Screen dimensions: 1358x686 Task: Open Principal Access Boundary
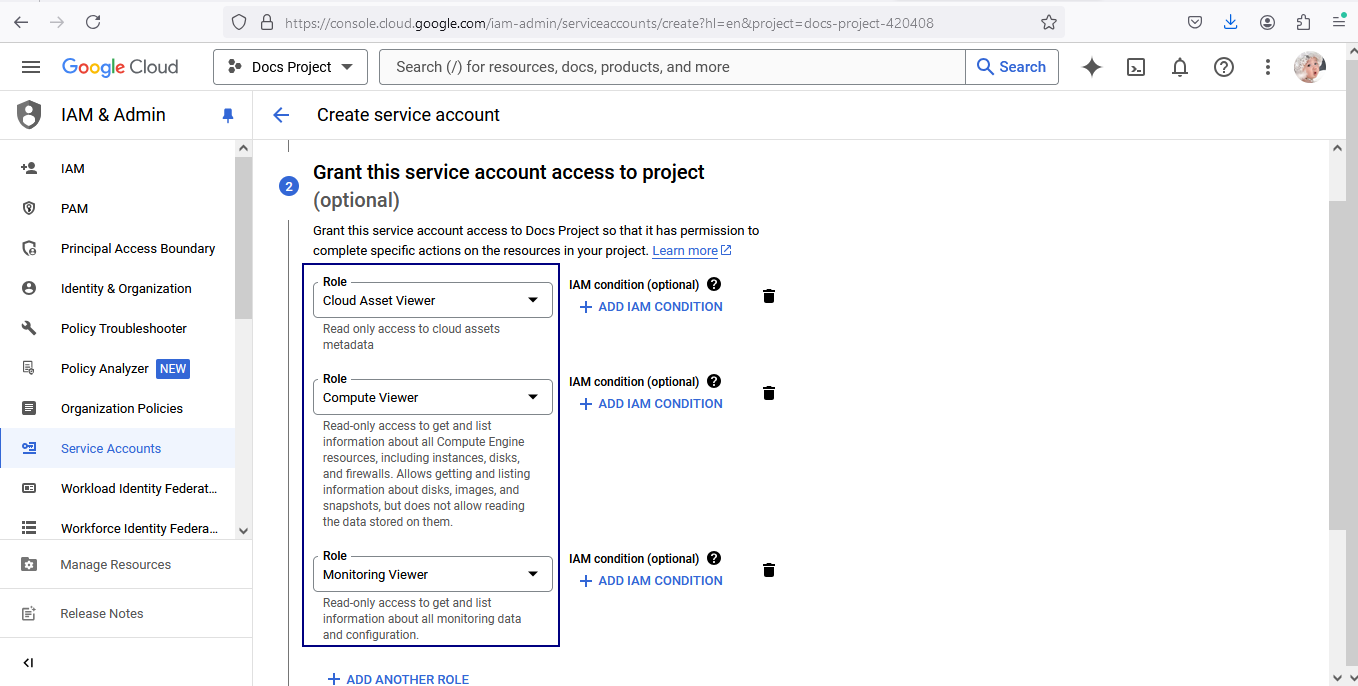click(x=118, y=248)
